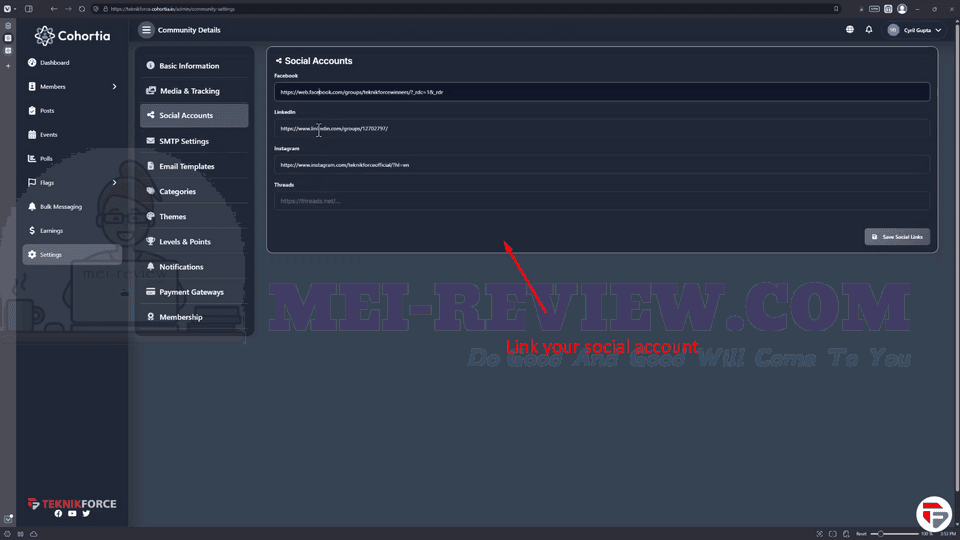Click the Events calendar icon
Screen dimensions: 960x540
coord(32,134)
